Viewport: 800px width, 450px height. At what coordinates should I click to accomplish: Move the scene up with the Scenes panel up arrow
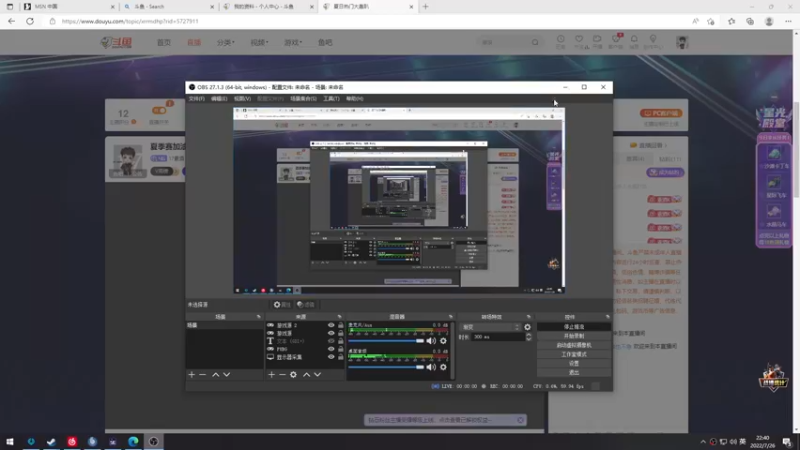[216, 374]
